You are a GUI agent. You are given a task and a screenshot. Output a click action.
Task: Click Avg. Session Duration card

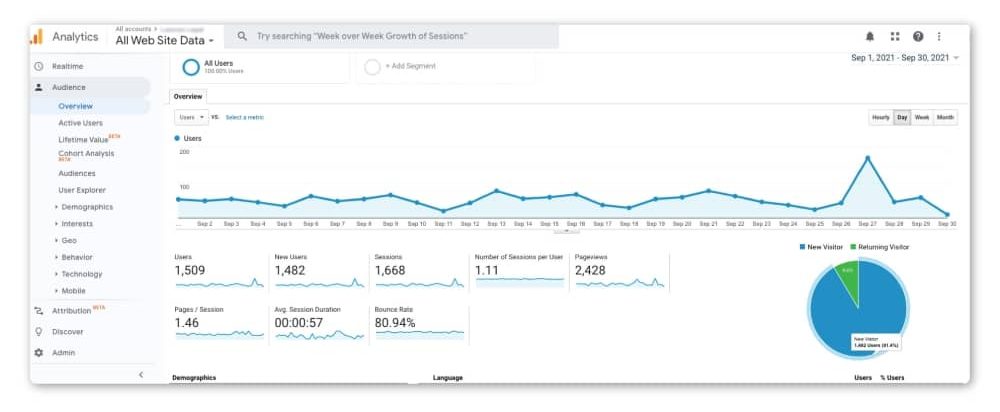(320, 324)
